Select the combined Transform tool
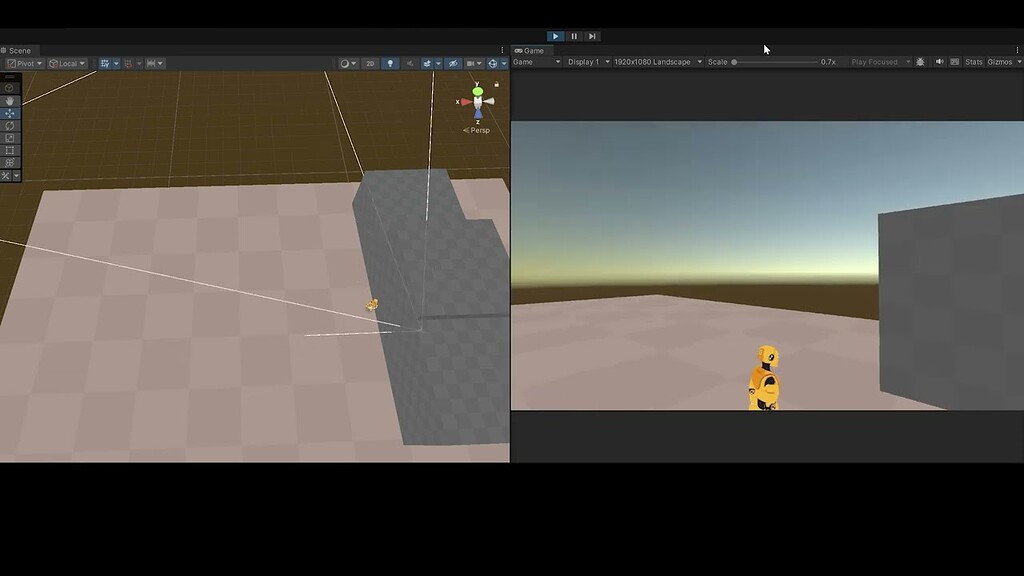Screen dimensions: 1024x576 pos(9,161)
